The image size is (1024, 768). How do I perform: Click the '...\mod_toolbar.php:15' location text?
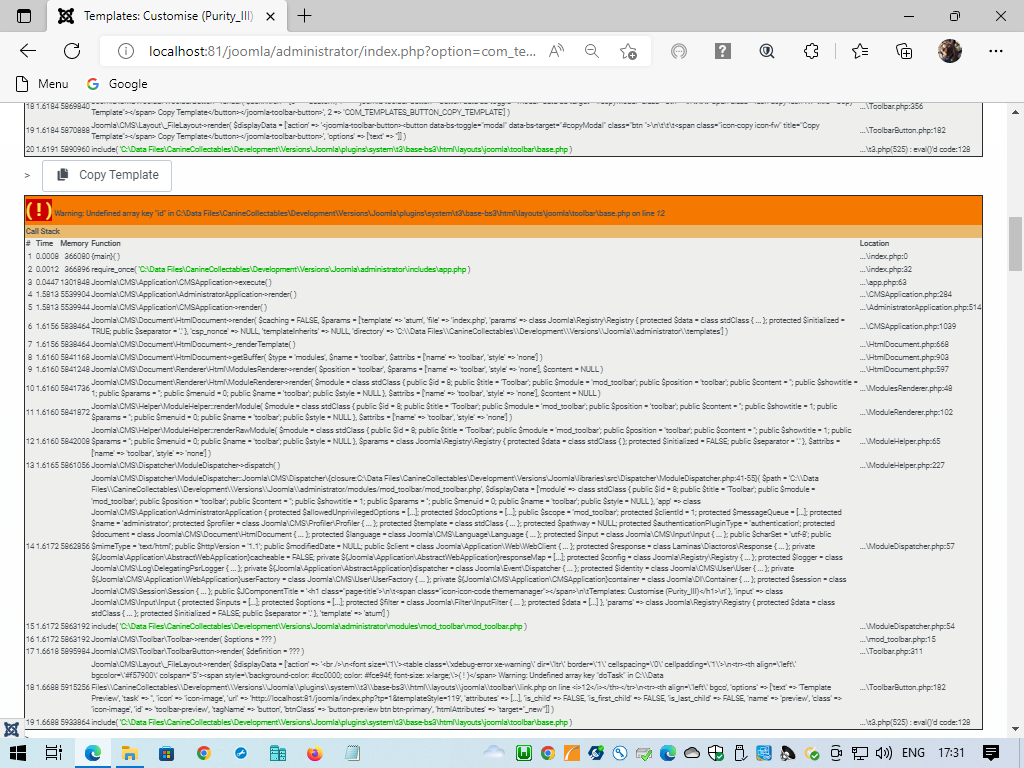(897, 639)
